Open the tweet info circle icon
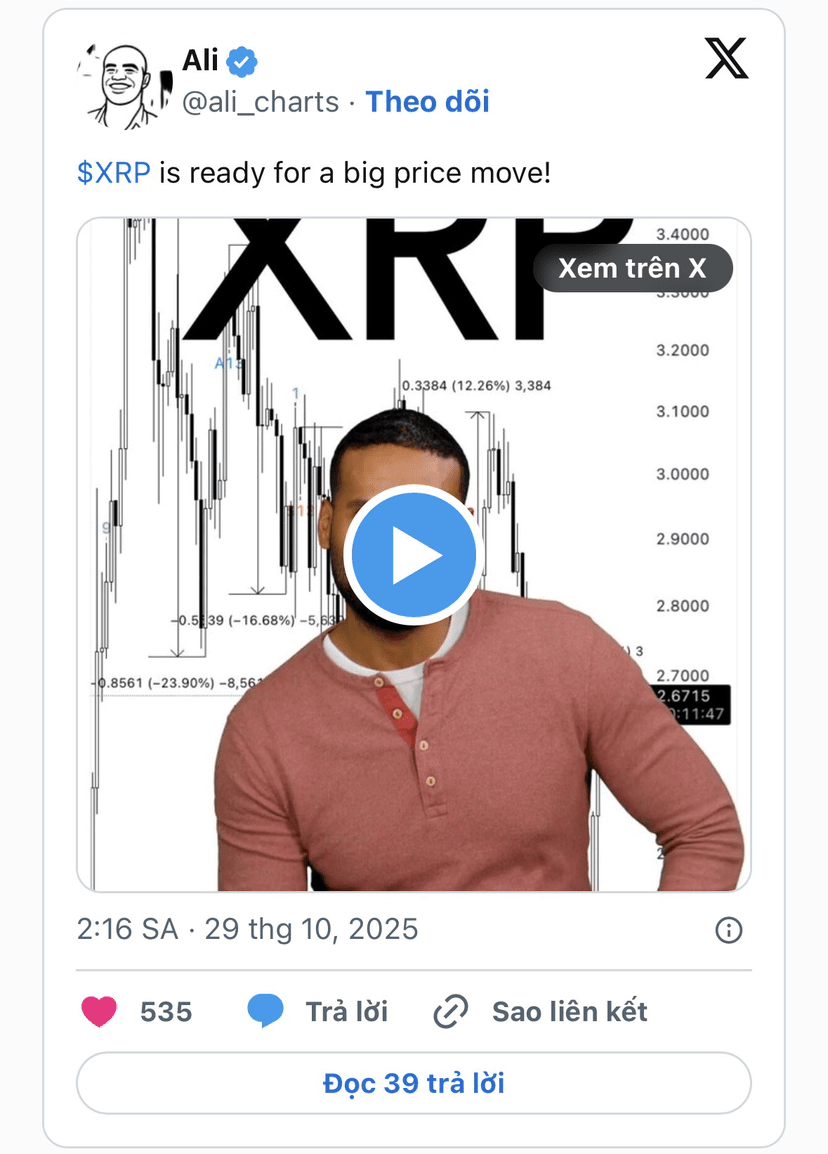Viewport: 828px width, 1154px height. [729, 930]
